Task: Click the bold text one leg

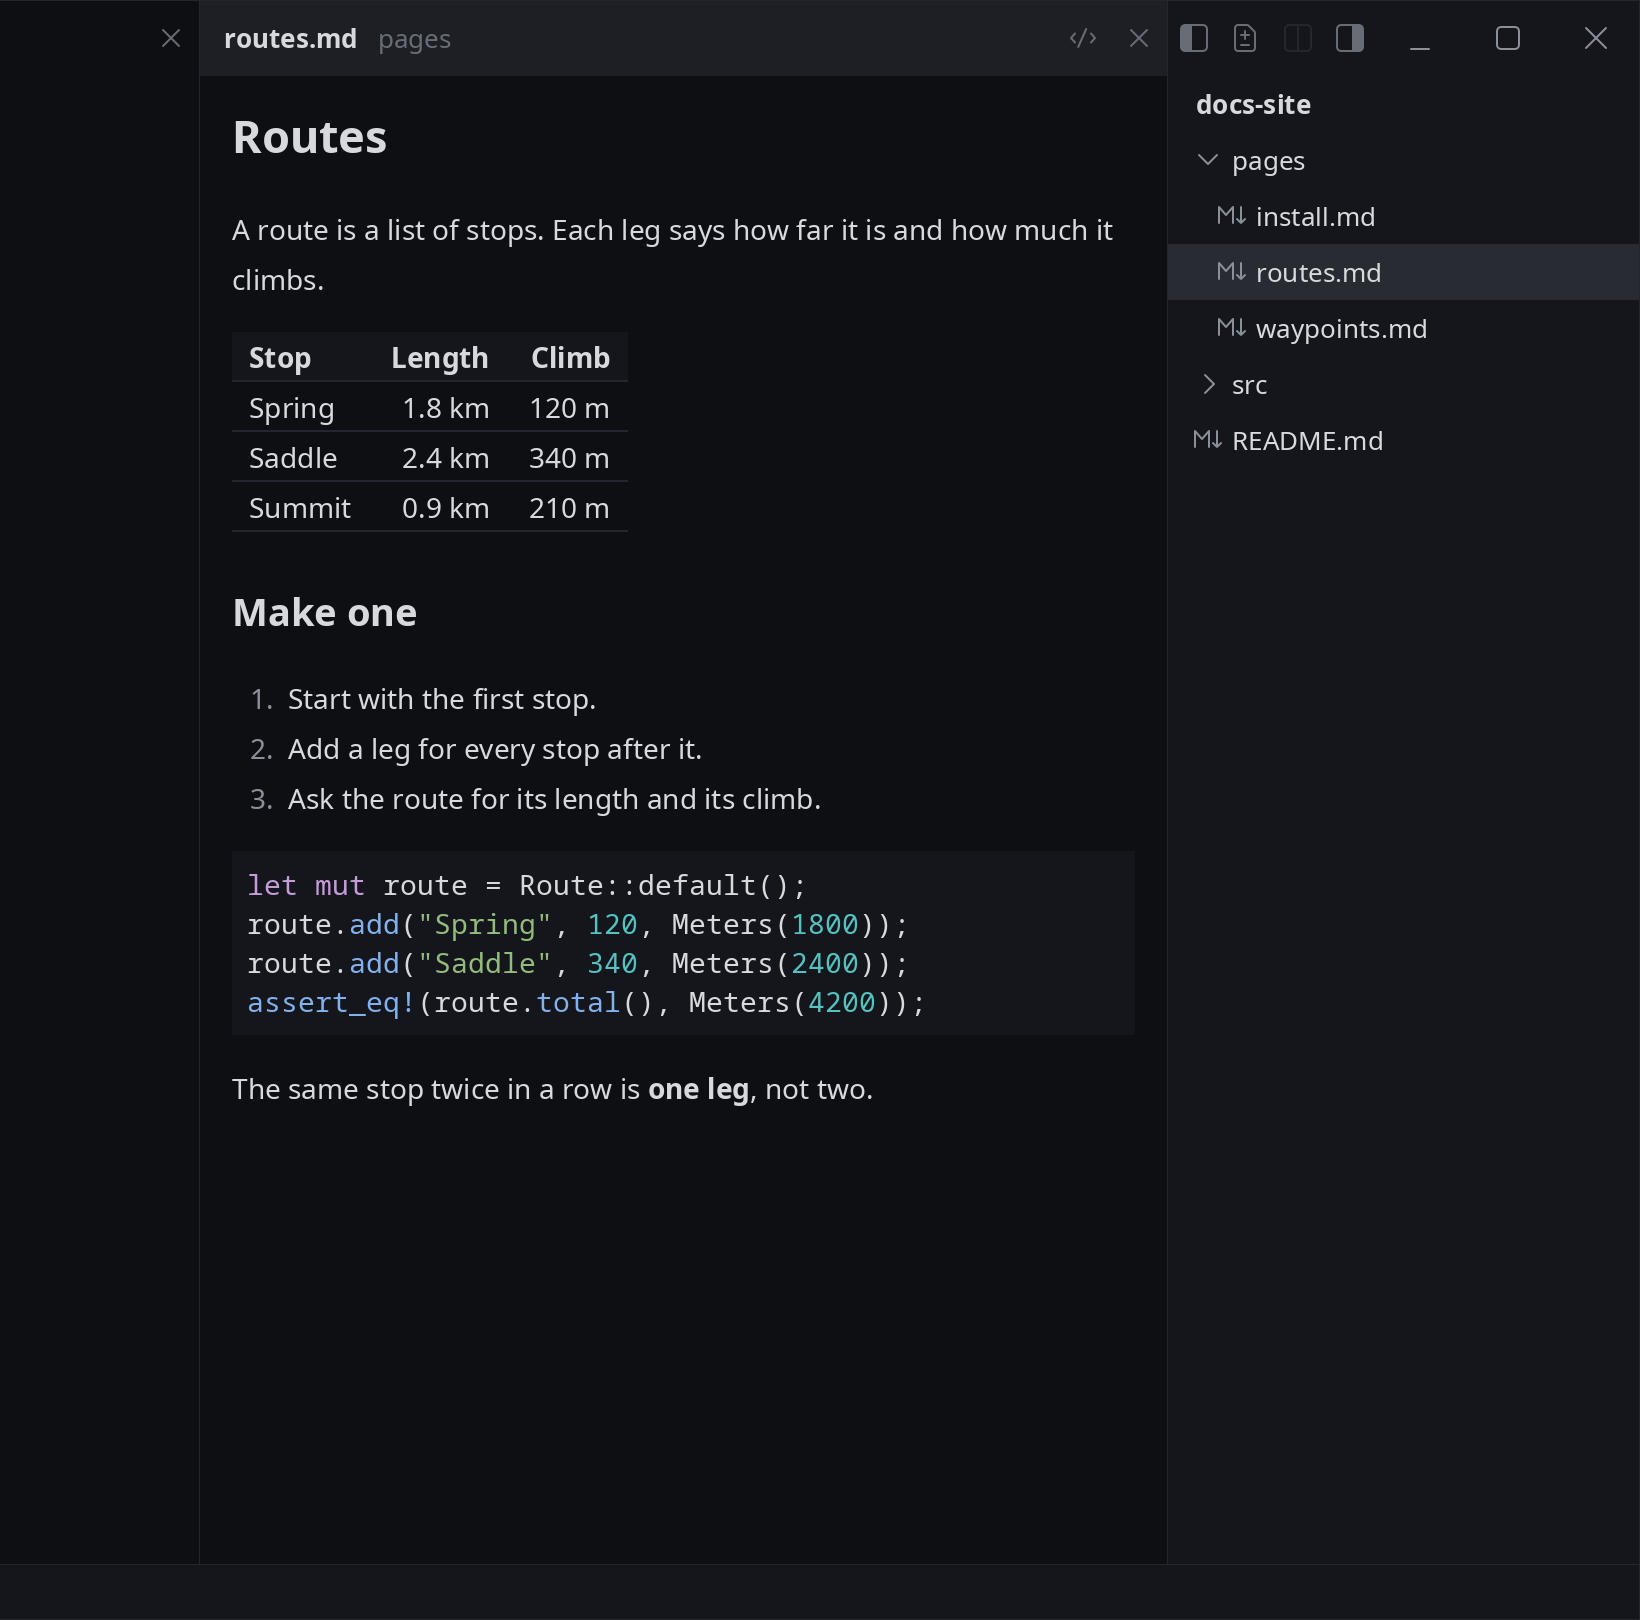Action: point(698,1089)
